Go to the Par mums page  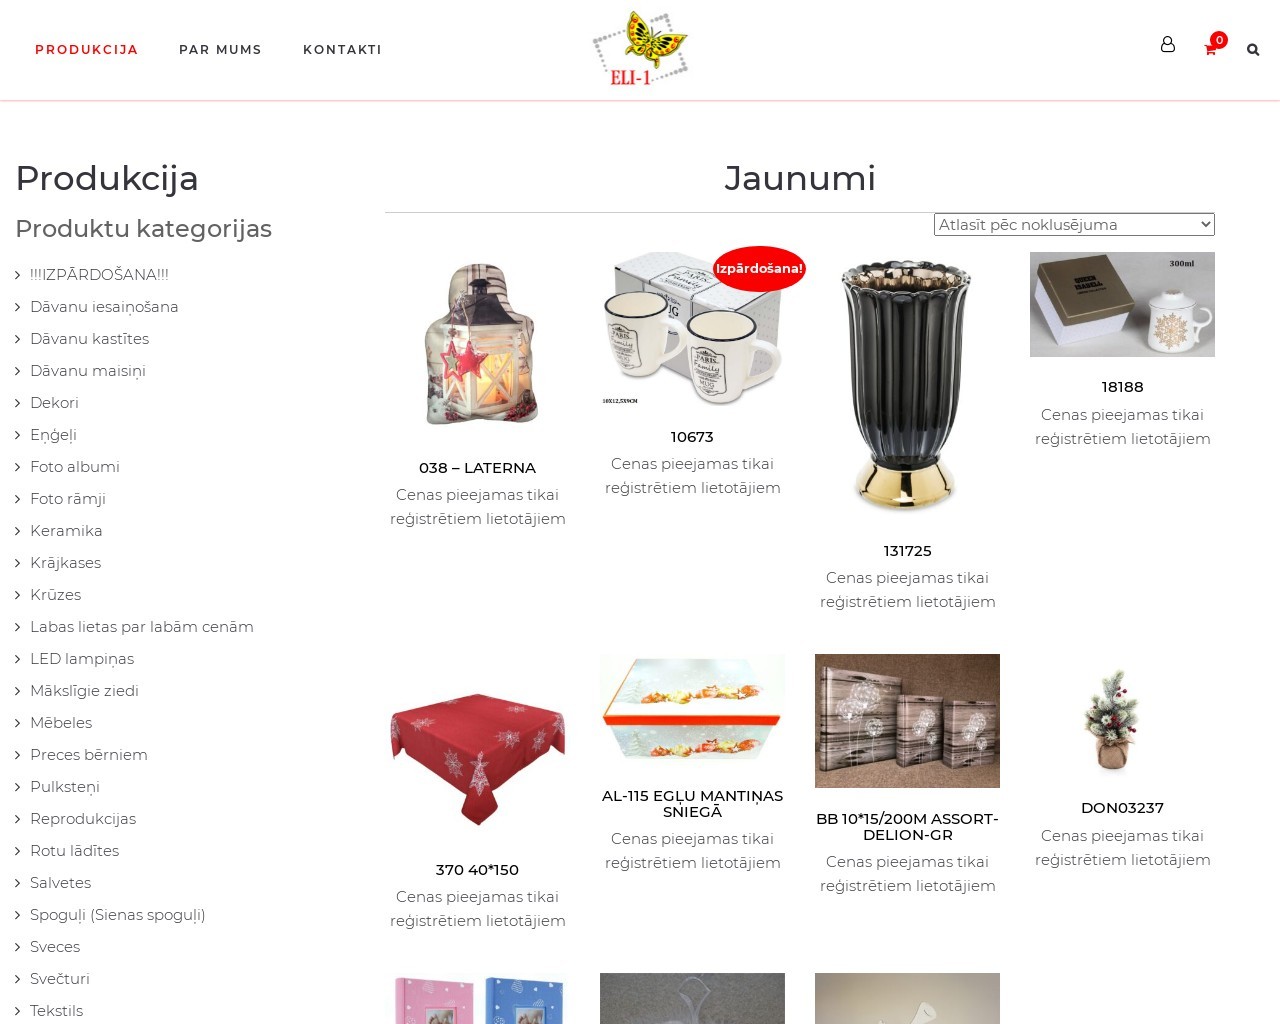[220, 50]
